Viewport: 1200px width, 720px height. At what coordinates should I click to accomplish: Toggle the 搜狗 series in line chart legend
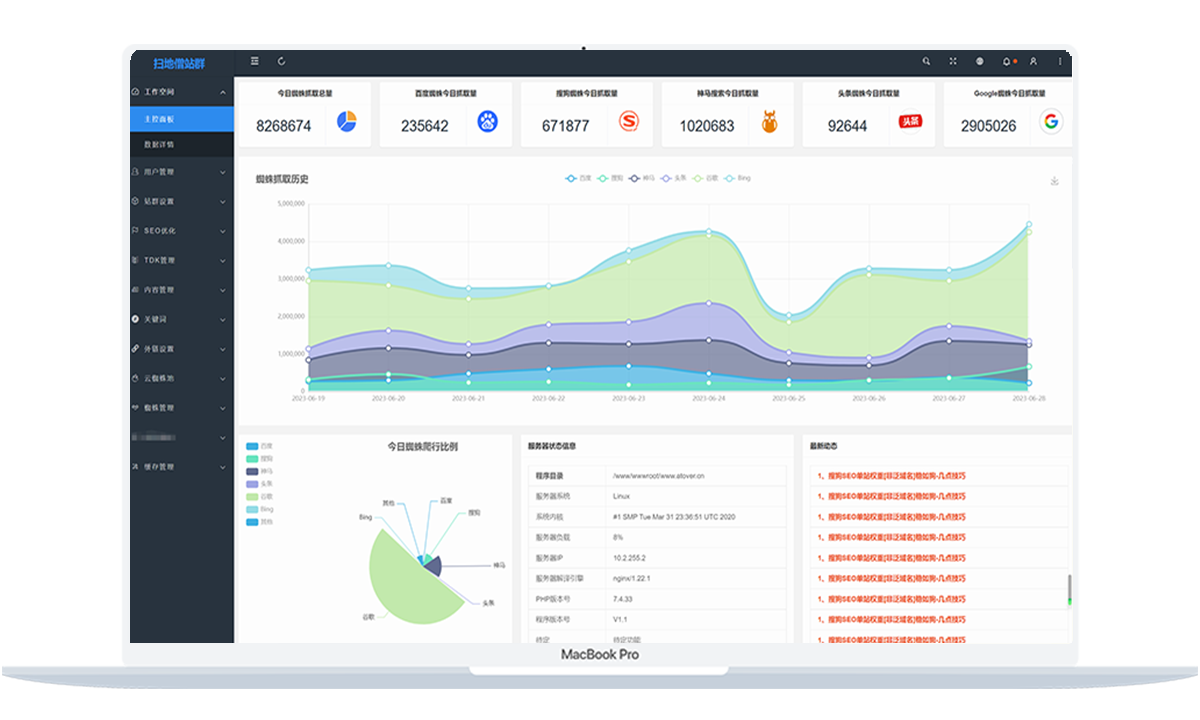611,178
